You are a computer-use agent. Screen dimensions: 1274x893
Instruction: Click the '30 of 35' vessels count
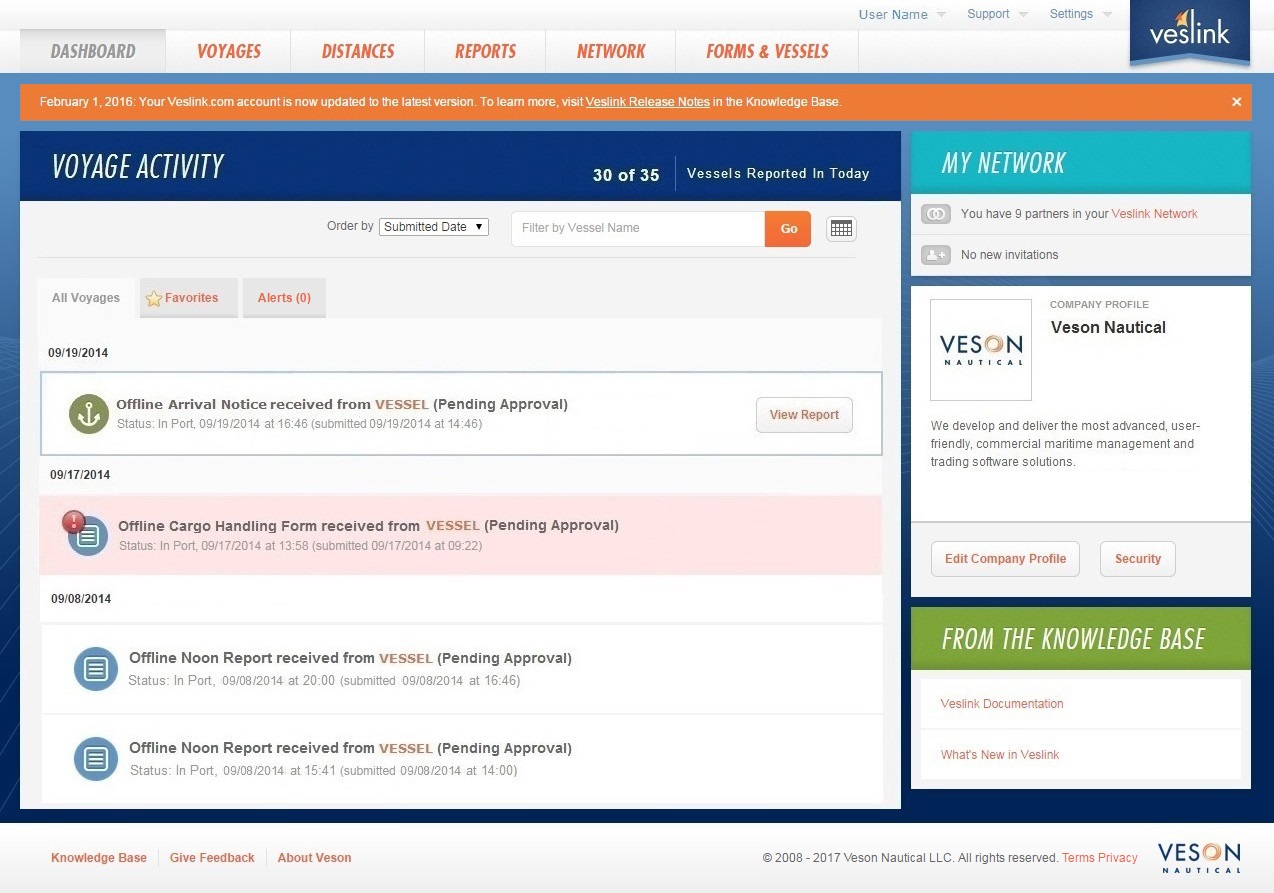[x=626, y=175]
